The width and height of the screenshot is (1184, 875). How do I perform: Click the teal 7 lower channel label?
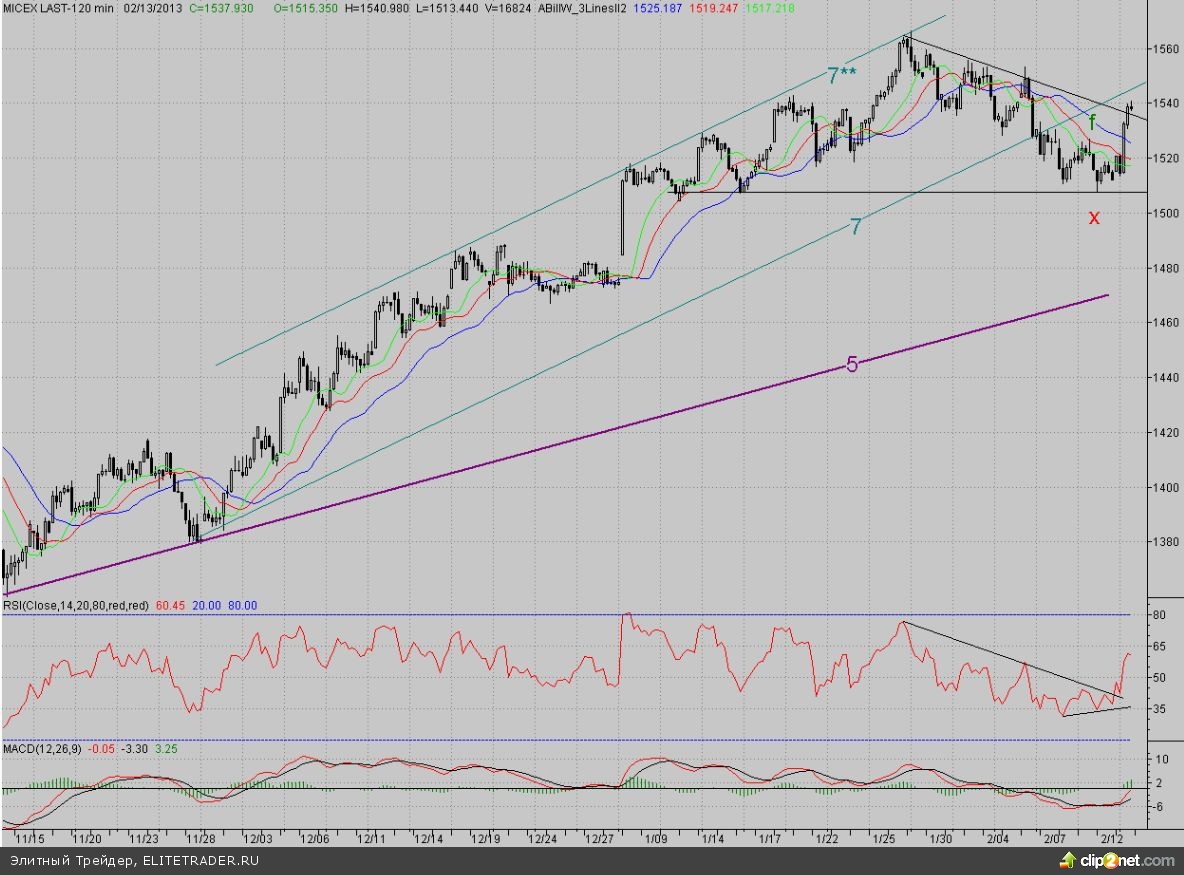(856, 227)
